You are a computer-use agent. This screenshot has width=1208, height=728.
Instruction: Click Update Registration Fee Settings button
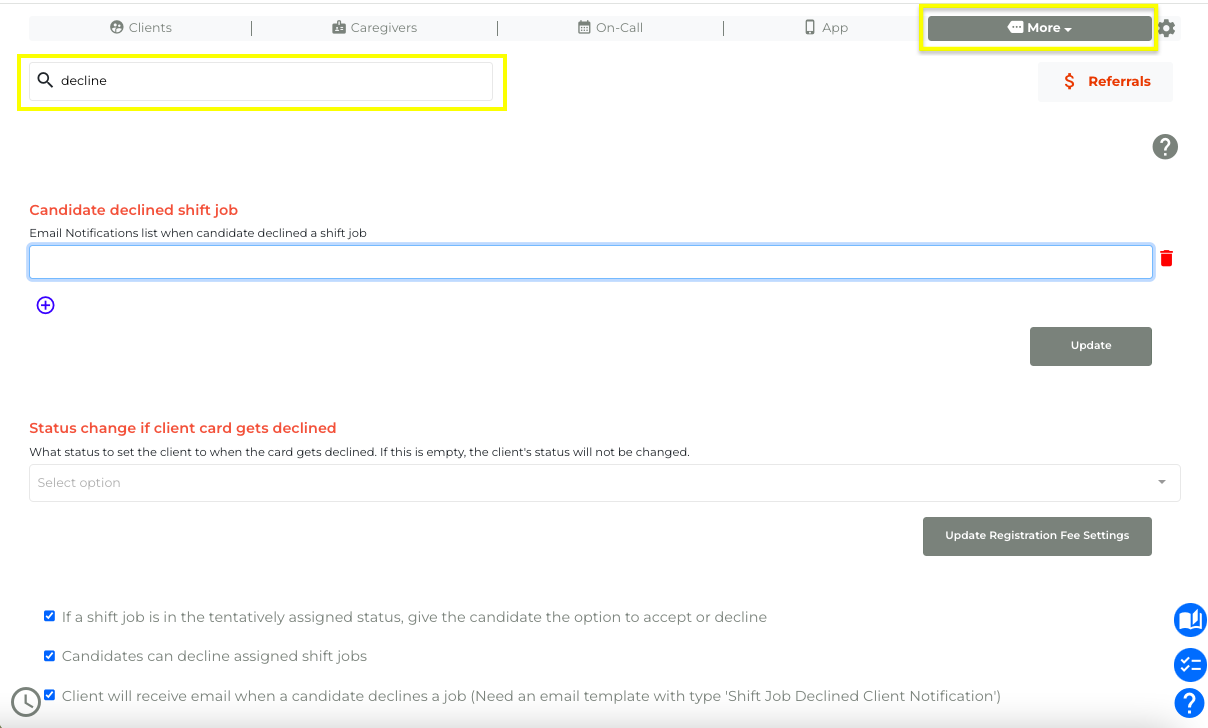1037,536
